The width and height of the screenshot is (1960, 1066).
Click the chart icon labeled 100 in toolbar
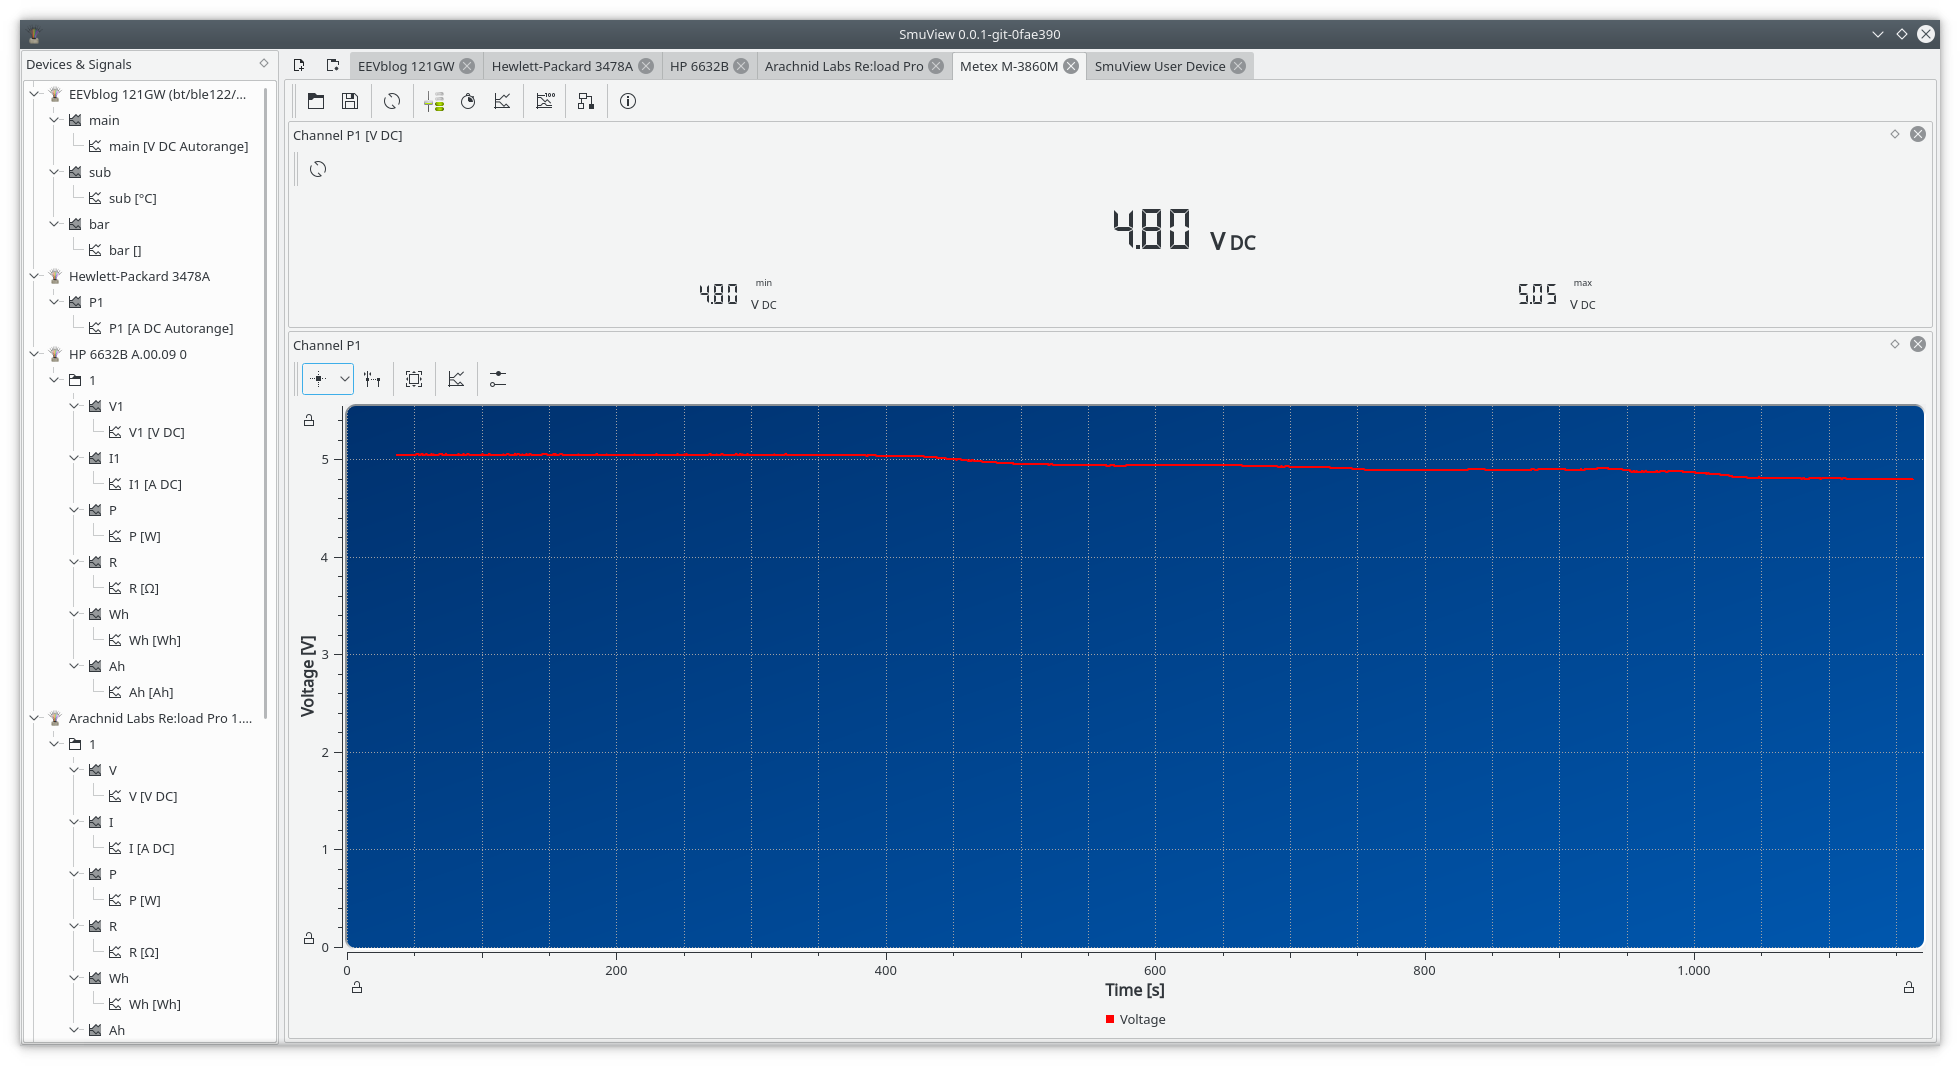tap(544, 101)
